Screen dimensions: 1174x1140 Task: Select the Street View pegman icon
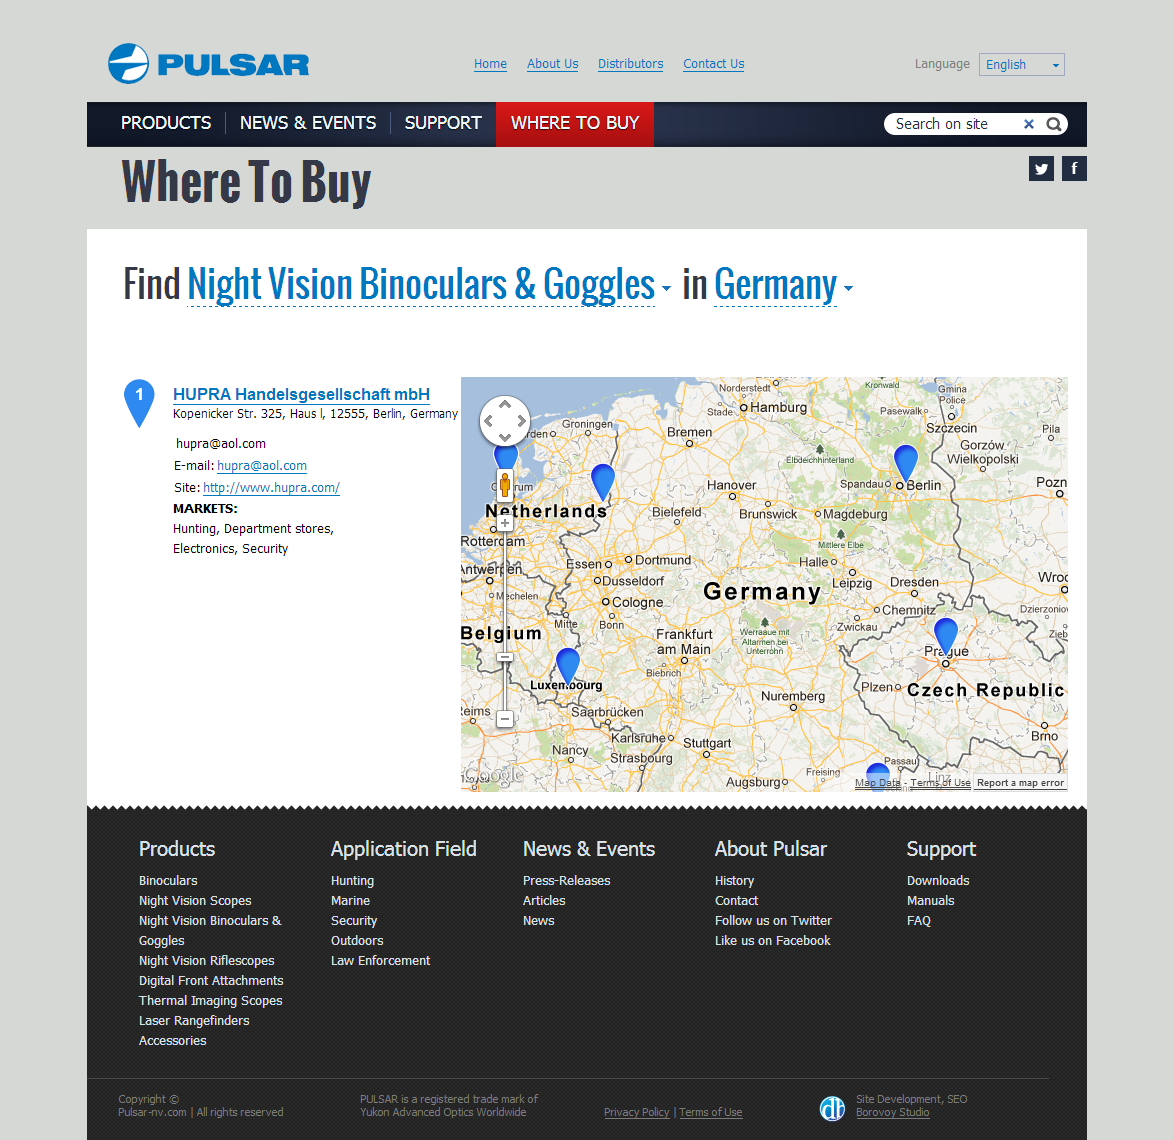point(505,485)
